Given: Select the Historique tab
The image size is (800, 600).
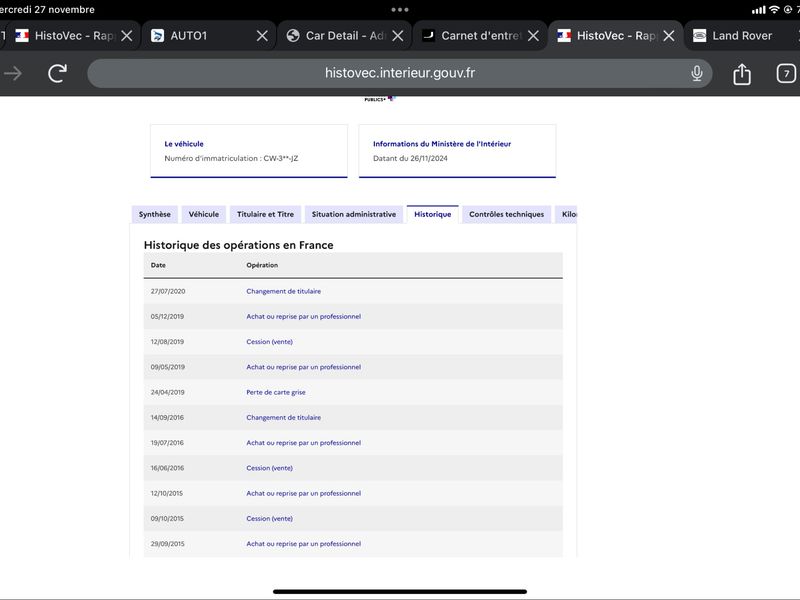Looking at the screenshot, I should pyautogui.click(x=433, y=214).
